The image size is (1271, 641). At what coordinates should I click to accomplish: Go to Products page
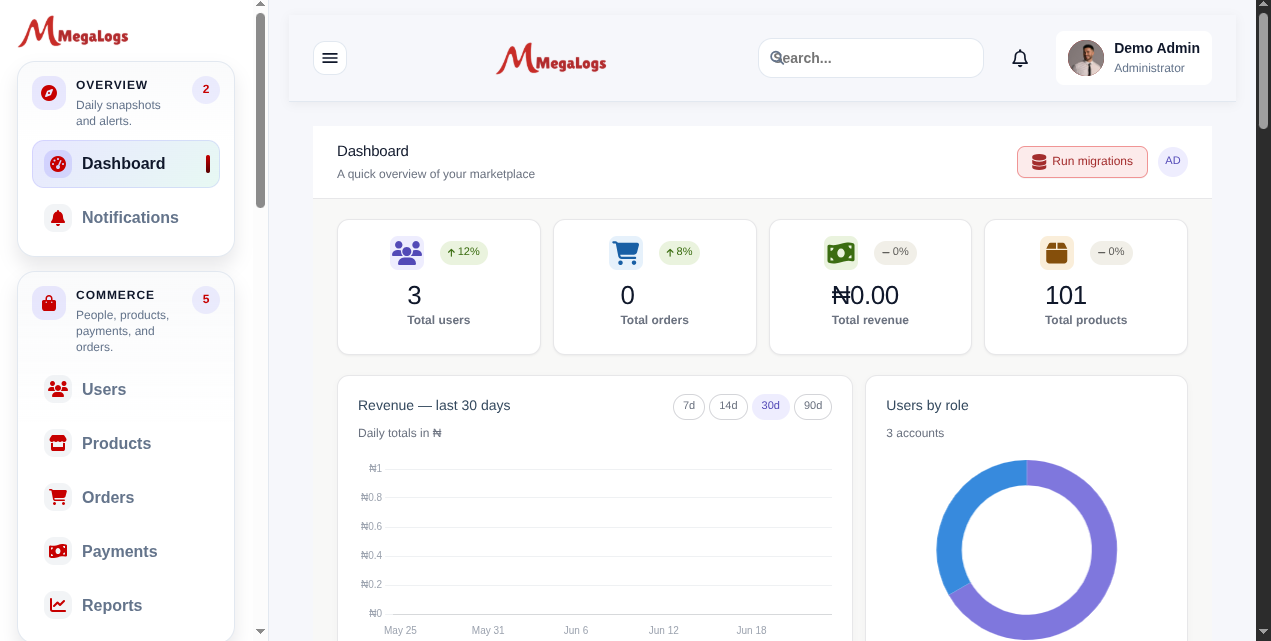tap(126, 444)
